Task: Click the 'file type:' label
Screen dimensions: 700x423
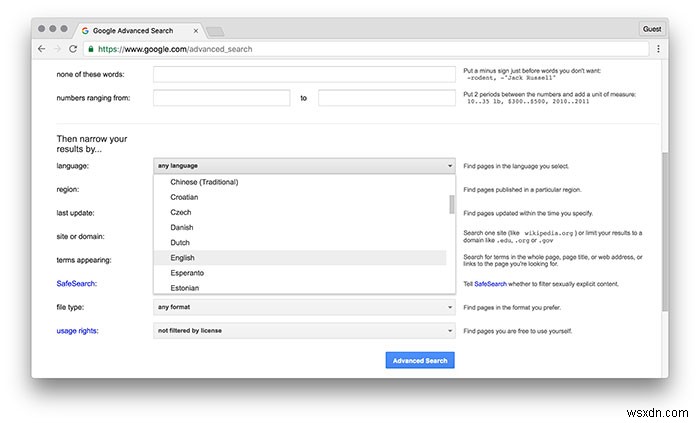Action: click(70, 307)
